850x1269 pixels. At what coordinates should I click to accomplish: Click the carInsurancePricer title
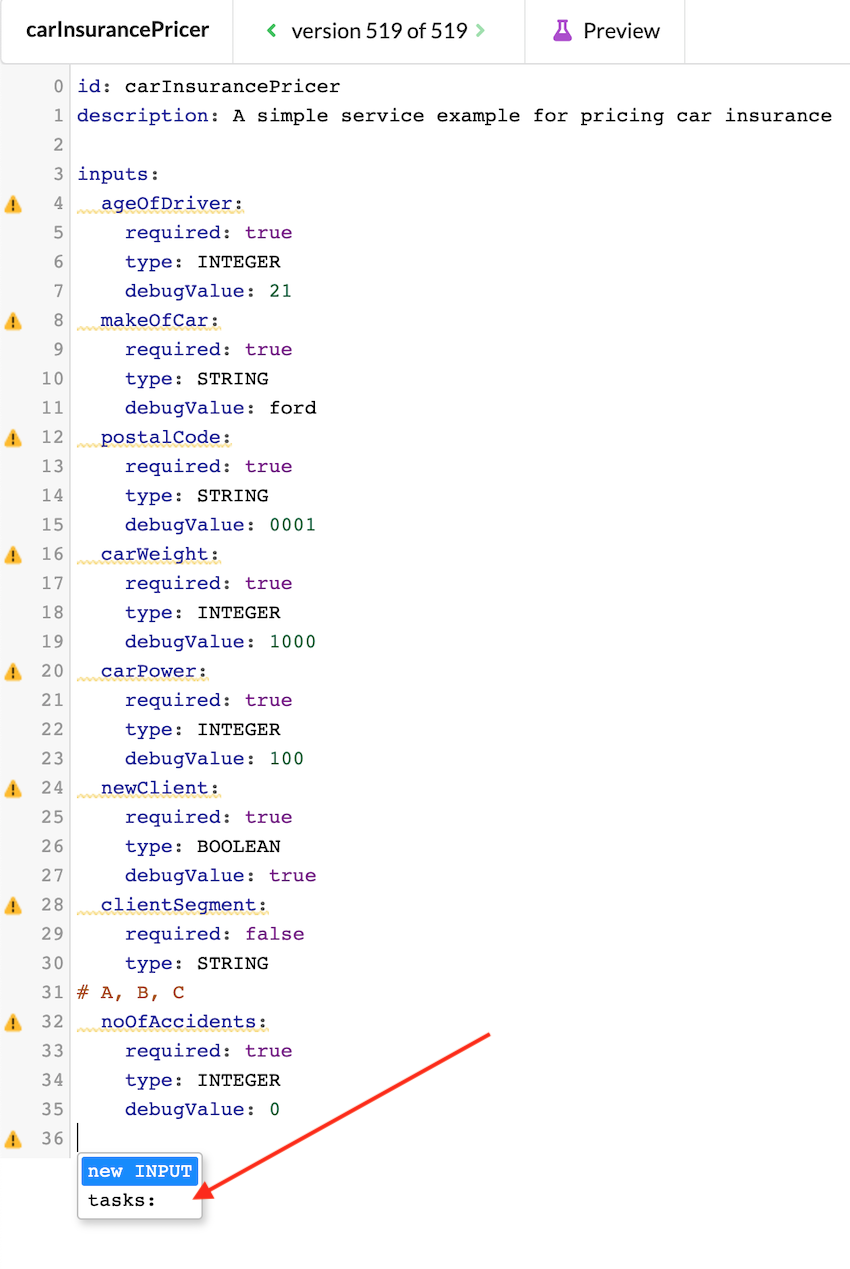coord(117,30)
